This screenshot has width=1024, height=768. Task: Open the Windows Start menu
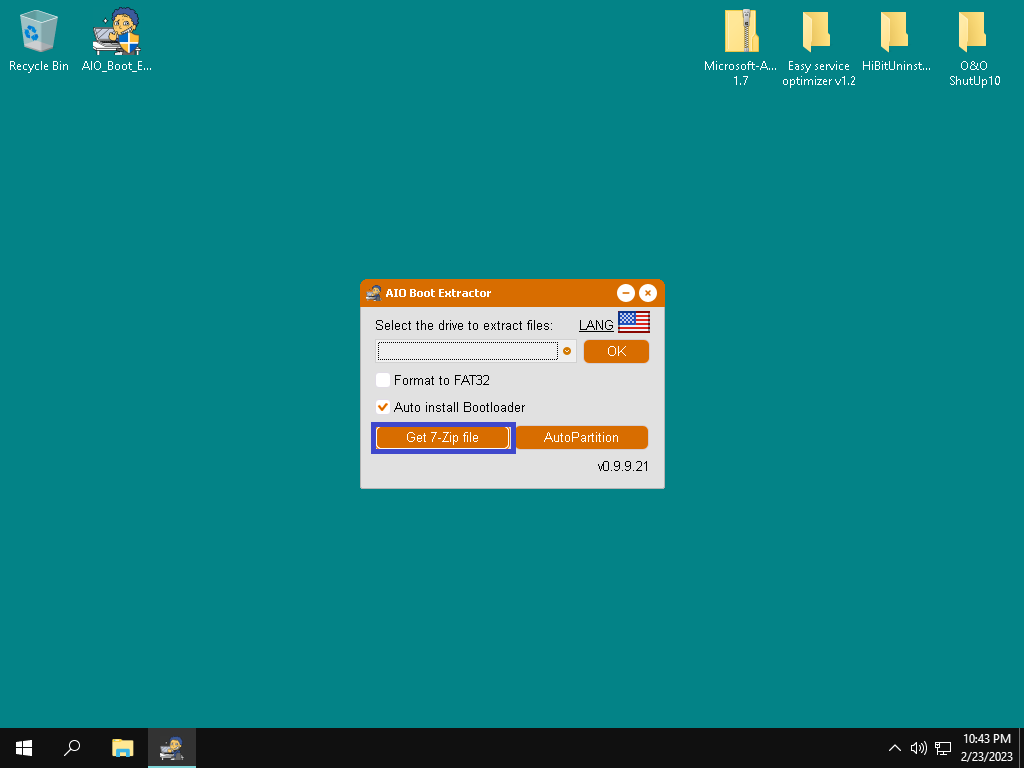(x=24, y=748)
